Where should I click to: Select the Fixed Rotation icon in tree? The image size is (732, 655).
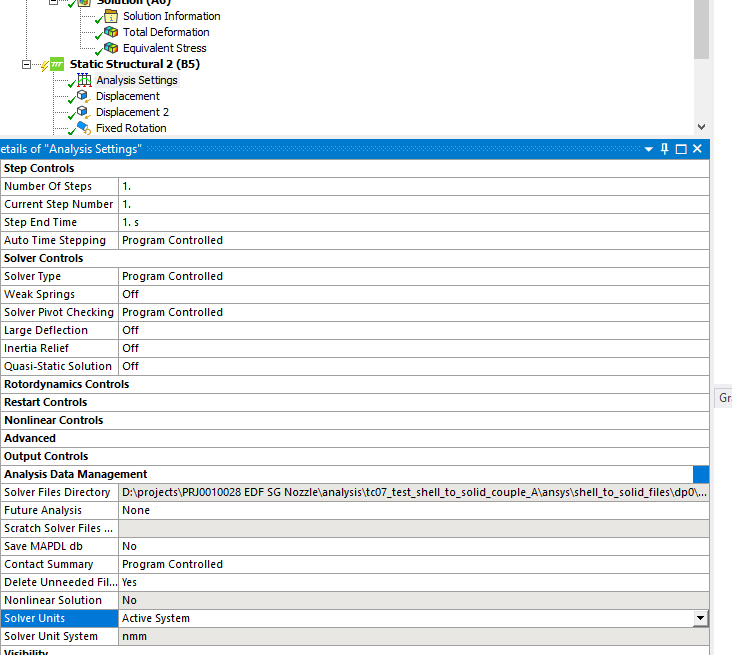pos(84,128)
